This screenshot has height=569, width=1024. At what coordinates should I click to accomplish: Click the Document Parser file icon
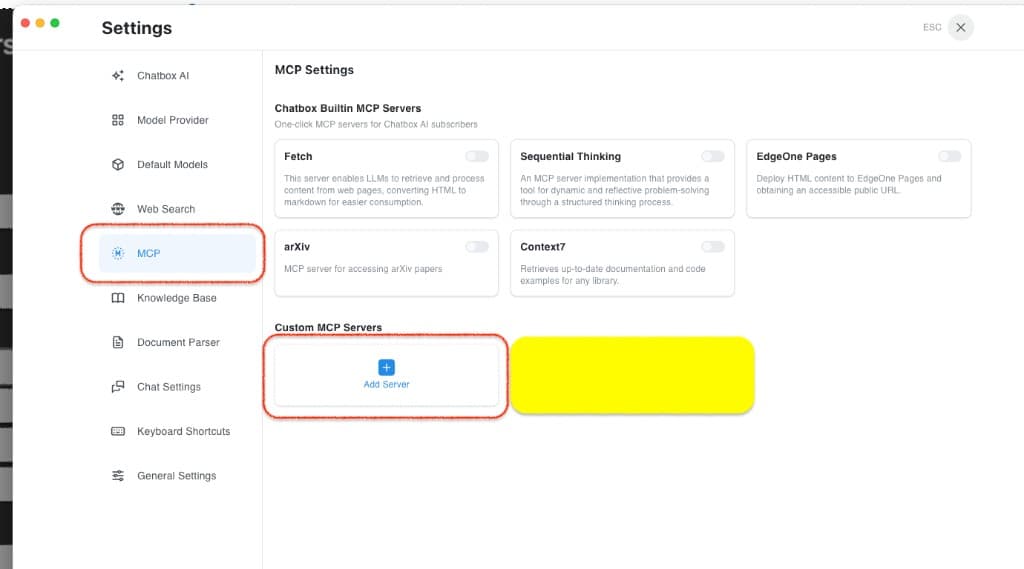[x=118, y=342]
